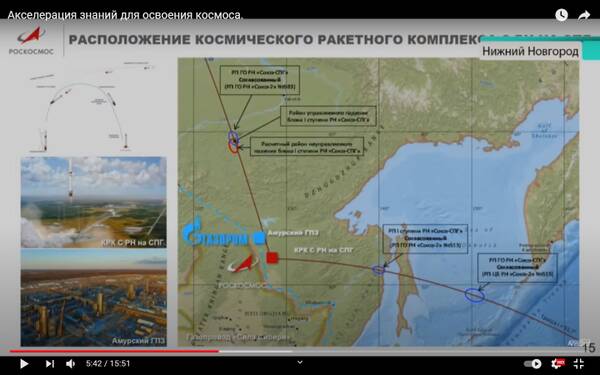Click the Share arrow icon
The height and width of the screenshot is (375, 600).
(584, 15)
